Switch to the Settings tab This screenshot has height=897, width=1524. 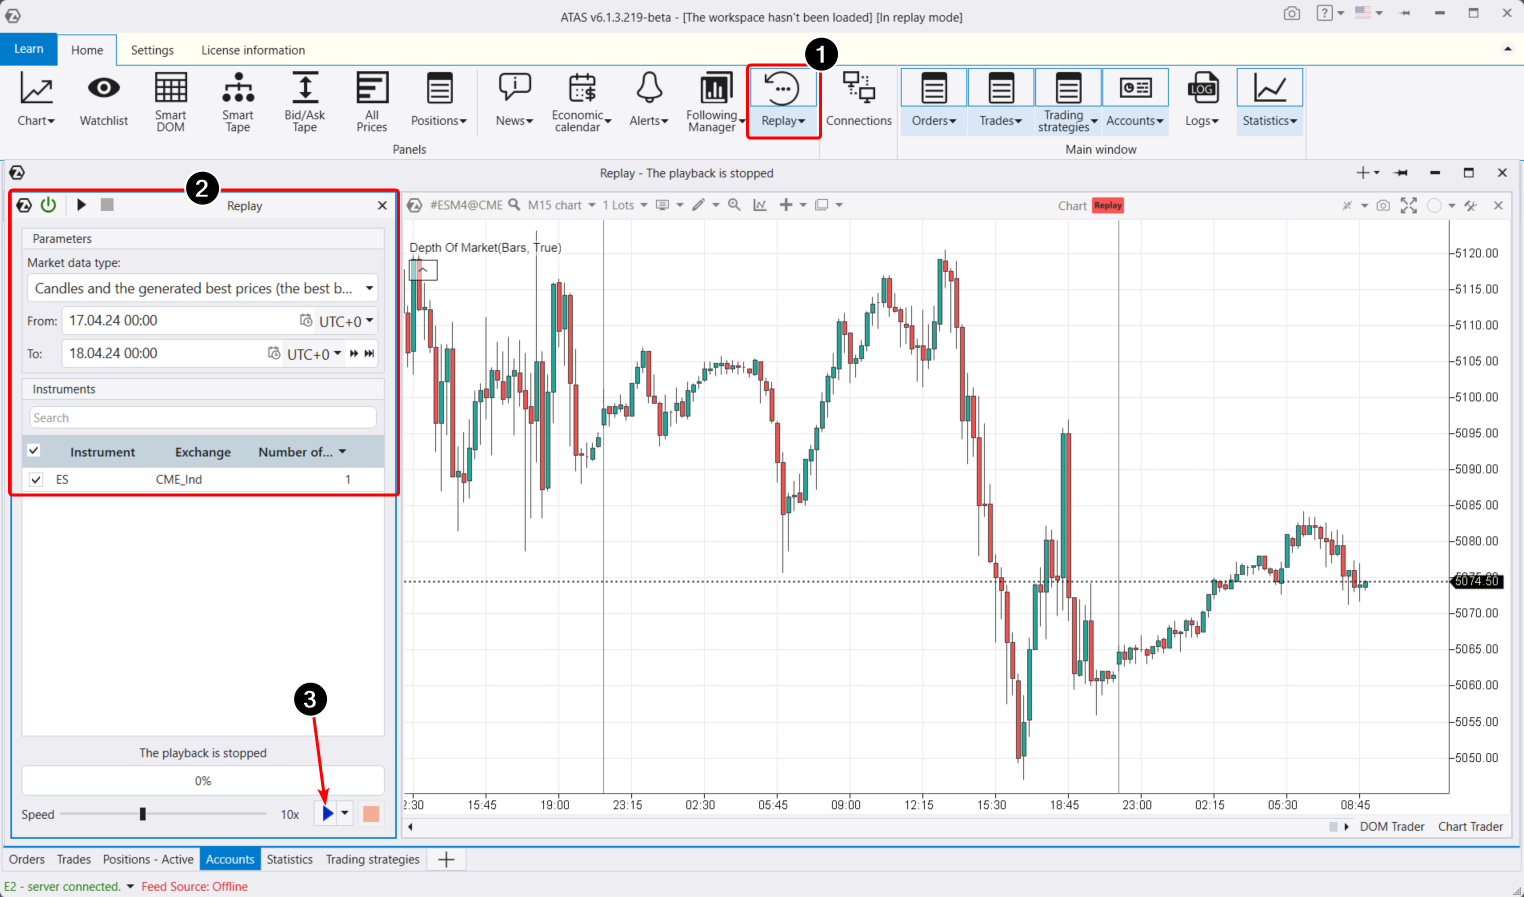152,50
